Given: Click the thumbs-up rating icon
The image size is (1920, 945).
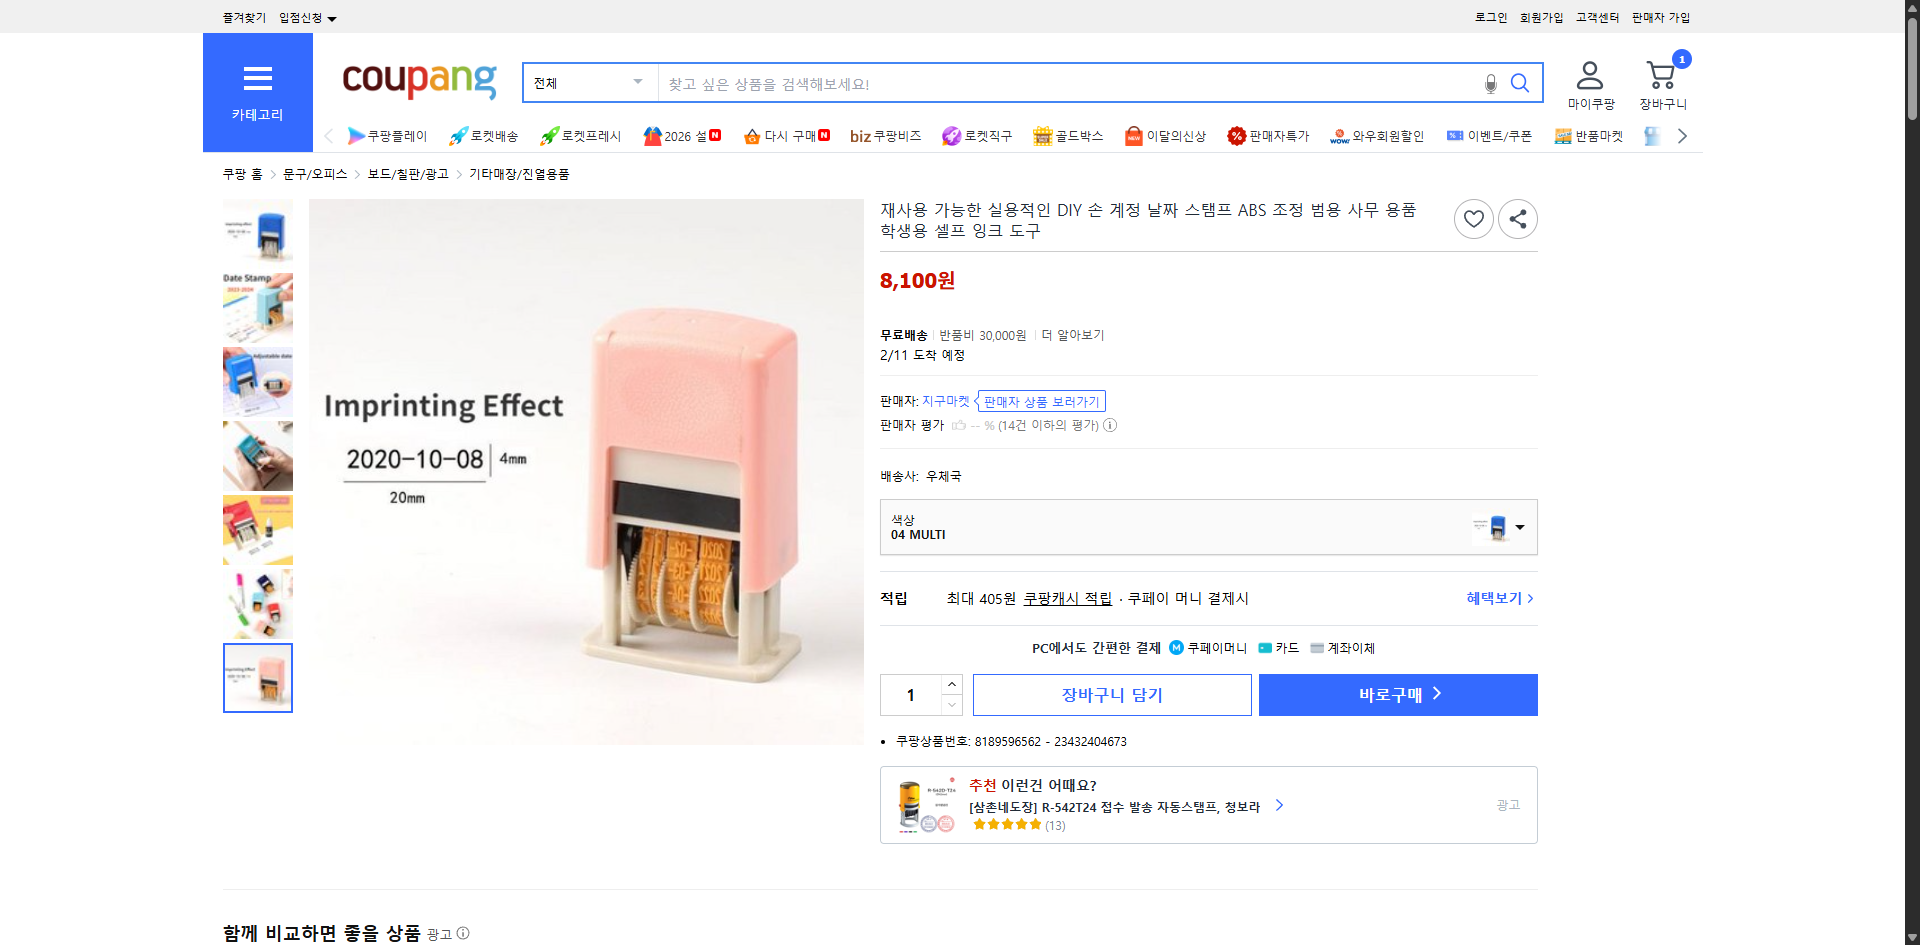Looking at the screenshot, I should click(959, 425).
